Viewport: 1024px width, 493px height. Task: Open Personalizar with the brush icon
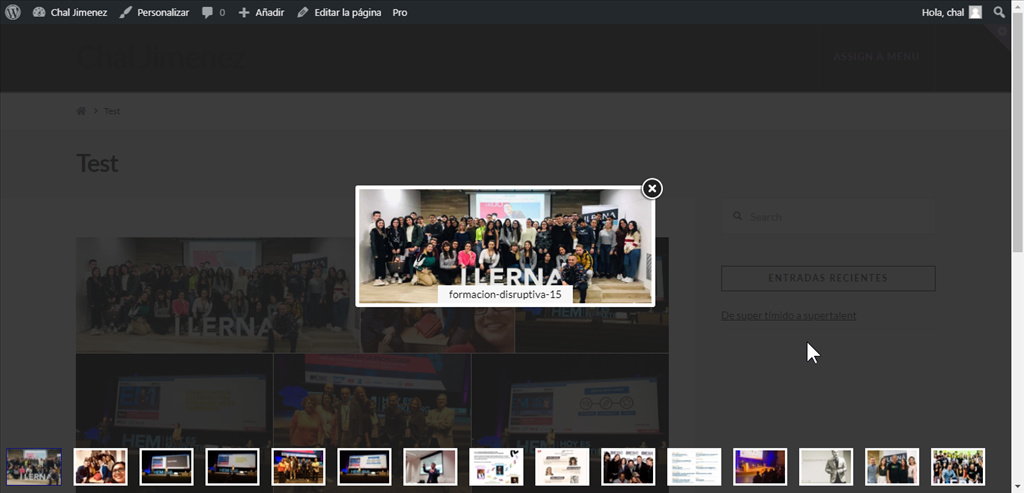pyautogui.click(x=154, y=12)
